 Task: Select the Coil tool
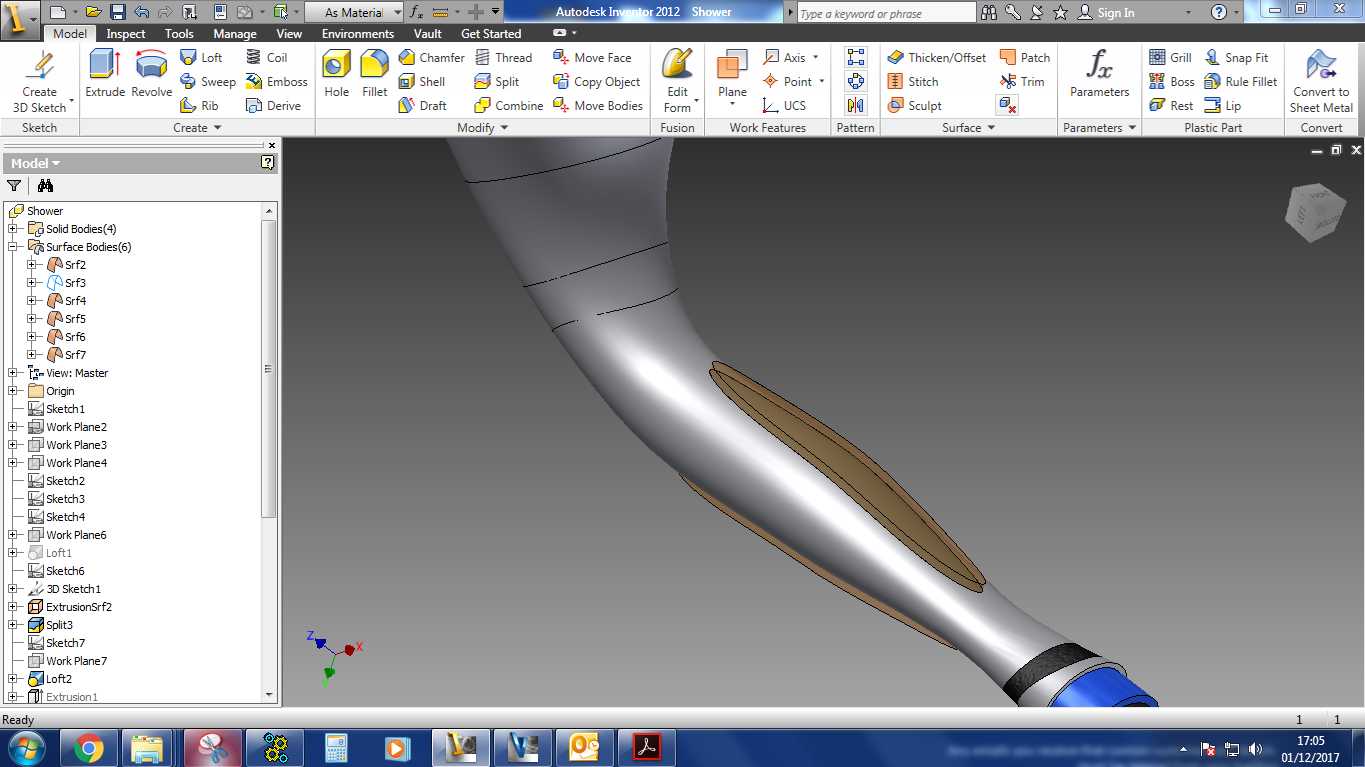[266, 58]
